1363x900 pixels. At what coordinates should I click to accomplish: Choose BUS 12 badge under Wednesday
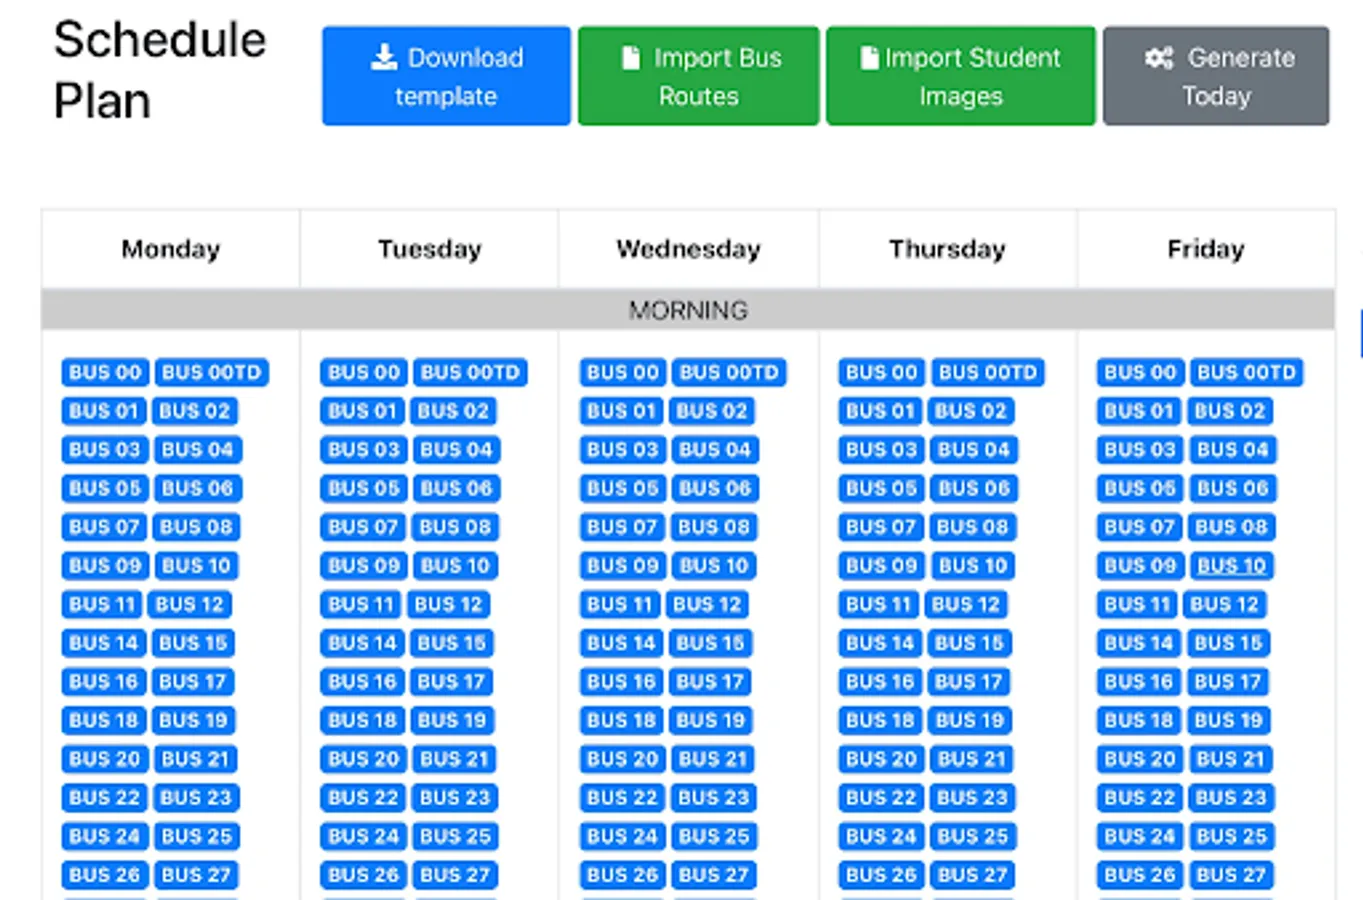(x=707, y=605)
